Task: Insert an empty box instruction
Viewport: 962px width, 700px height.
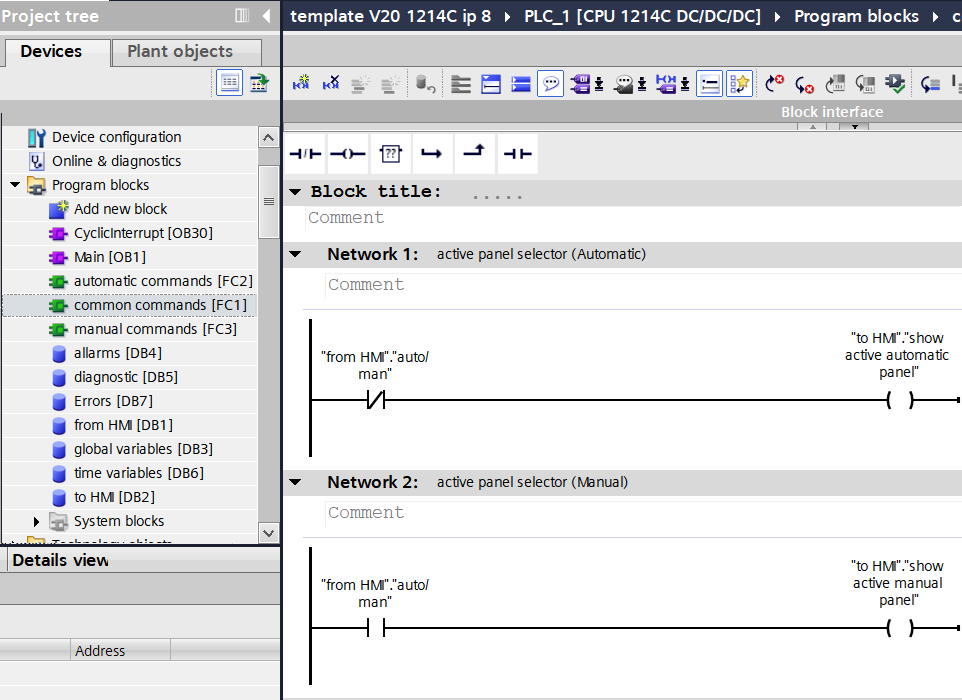Action: coord(390,154)
